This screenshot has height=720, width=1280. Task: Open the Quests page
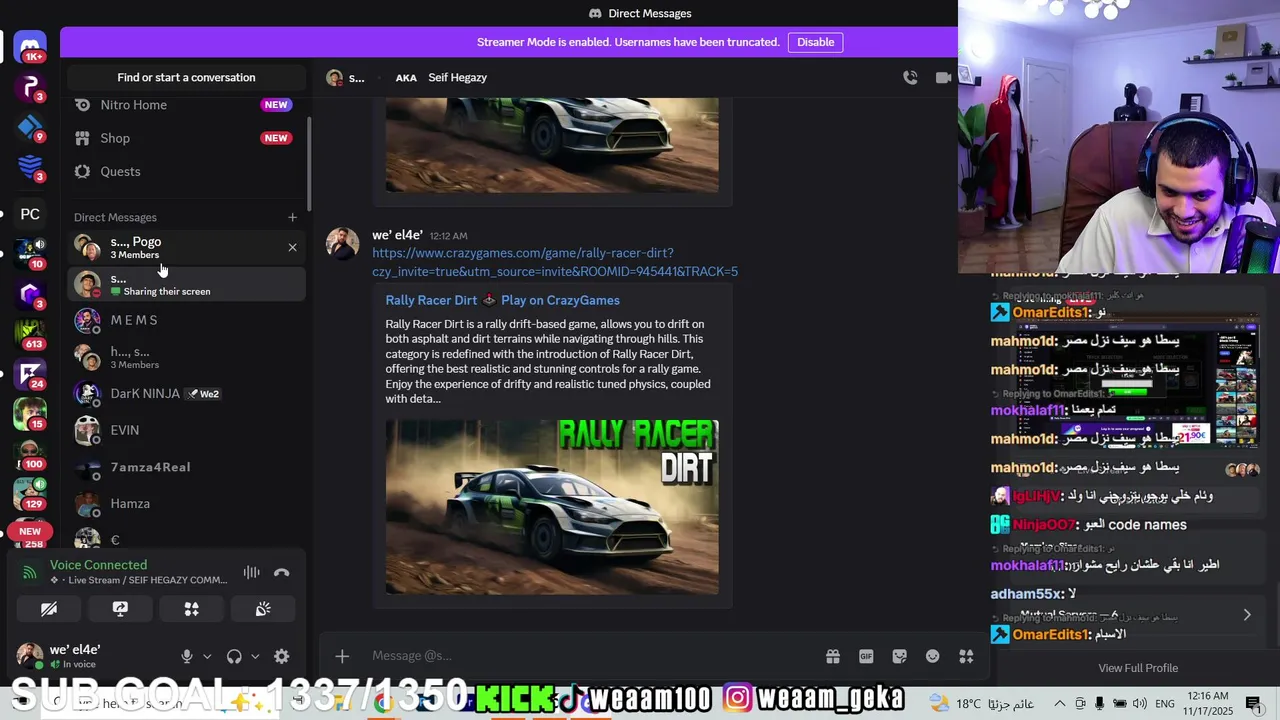click(186, 171)
